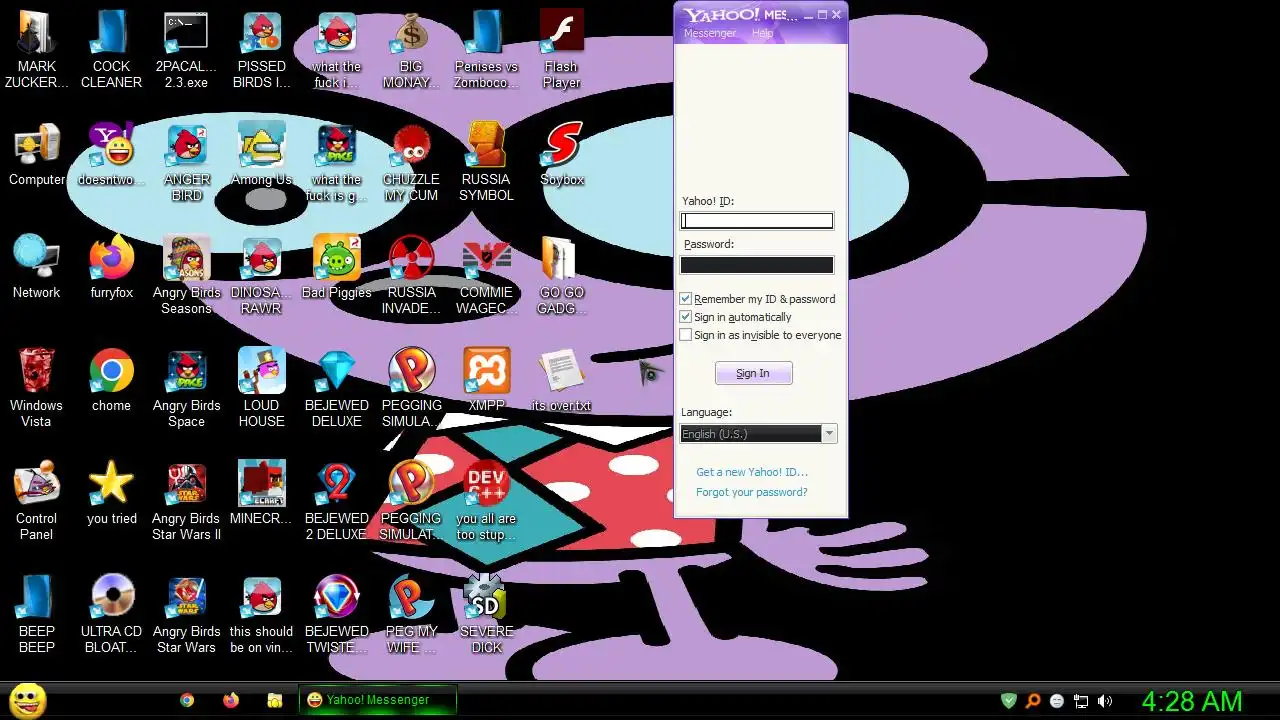Click the Sign In button
This screenshot has height=720, width=1280.
[x=753, y=373]
